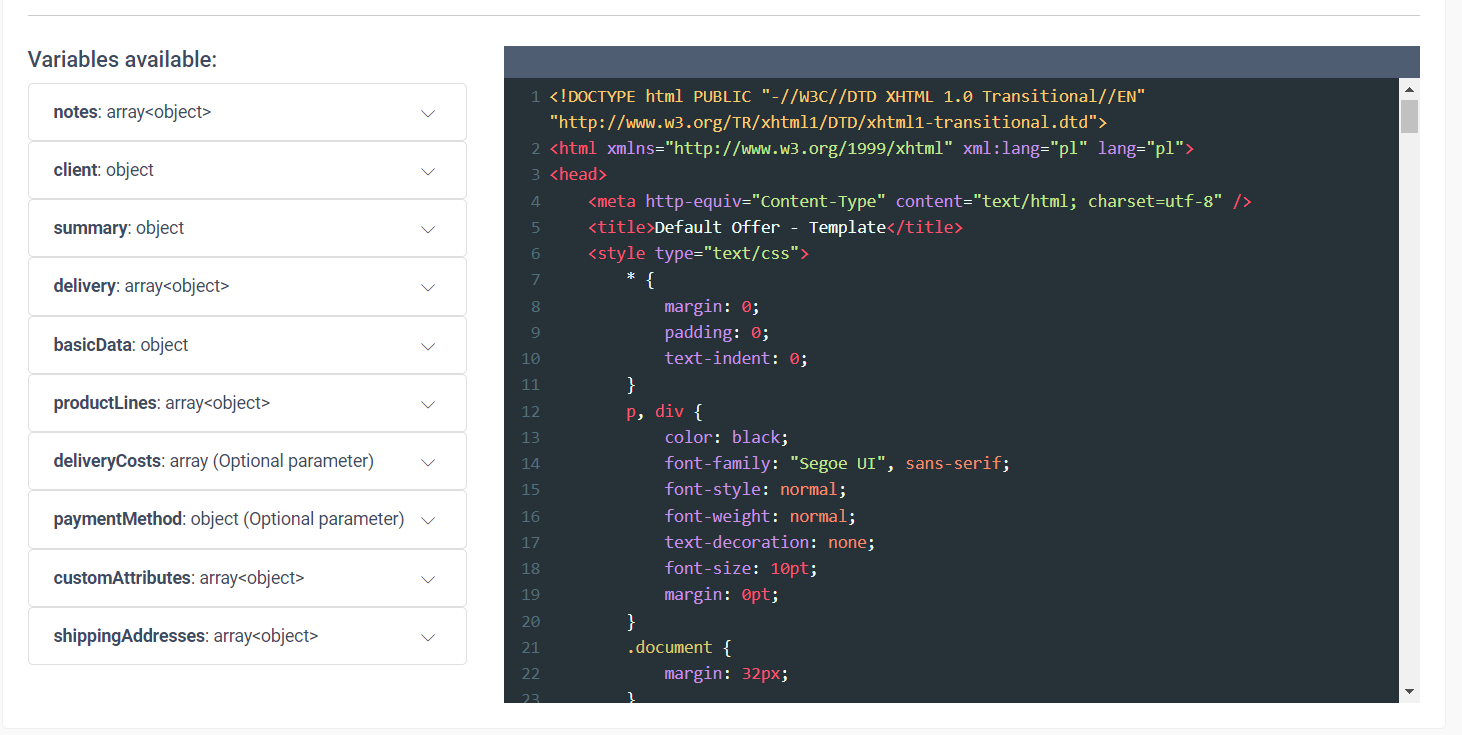Click the code editor scrollbar thumb

click(1409, 116)
